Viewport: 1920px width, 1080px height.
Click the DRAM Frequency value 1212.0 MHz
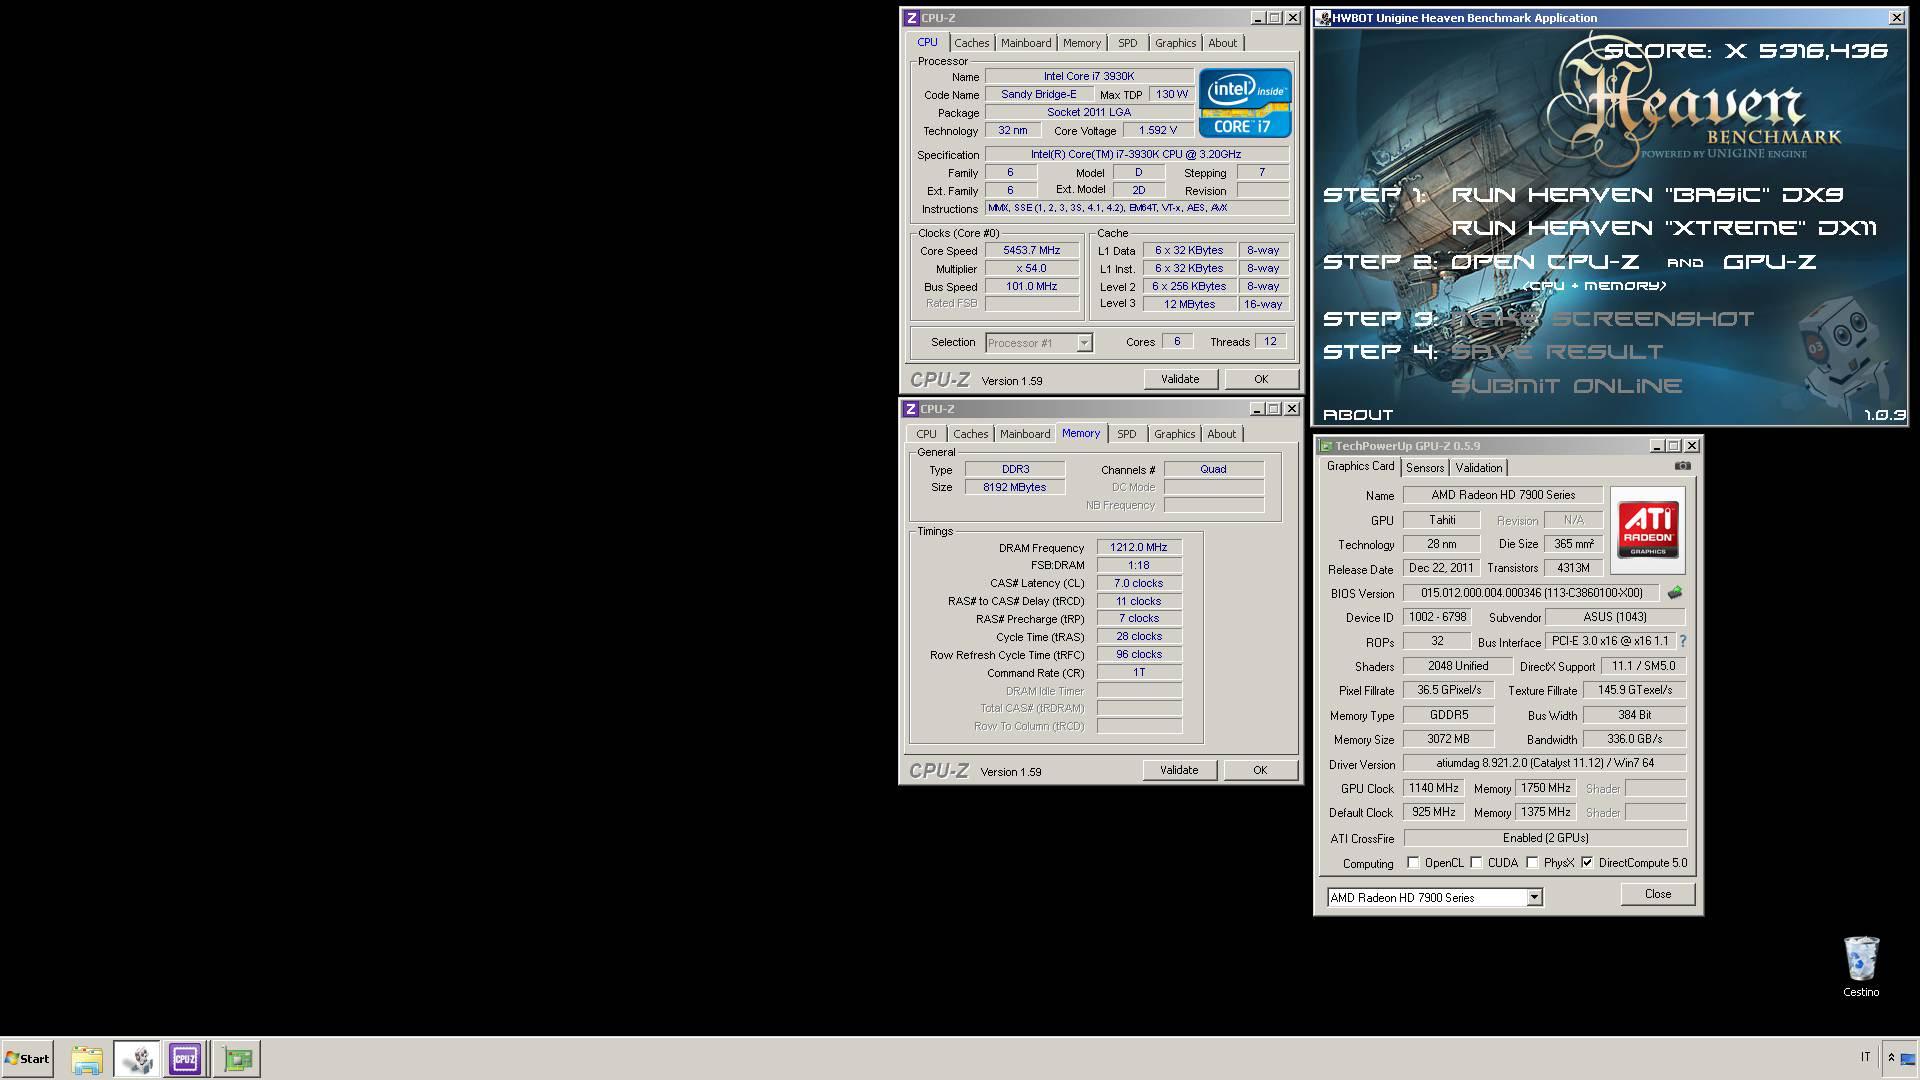tap(1139, 547)
